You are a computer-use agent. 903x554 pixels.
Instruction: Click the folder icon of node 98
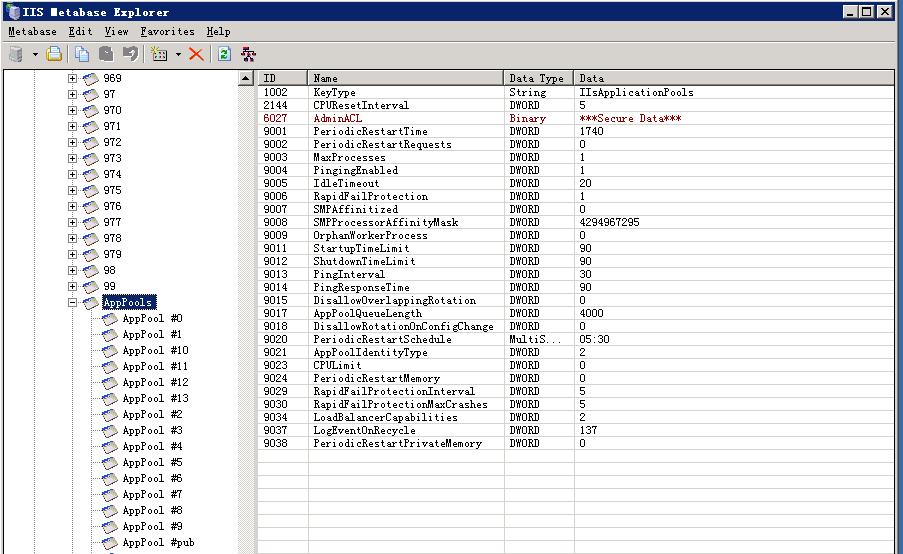tap(90, 271)
